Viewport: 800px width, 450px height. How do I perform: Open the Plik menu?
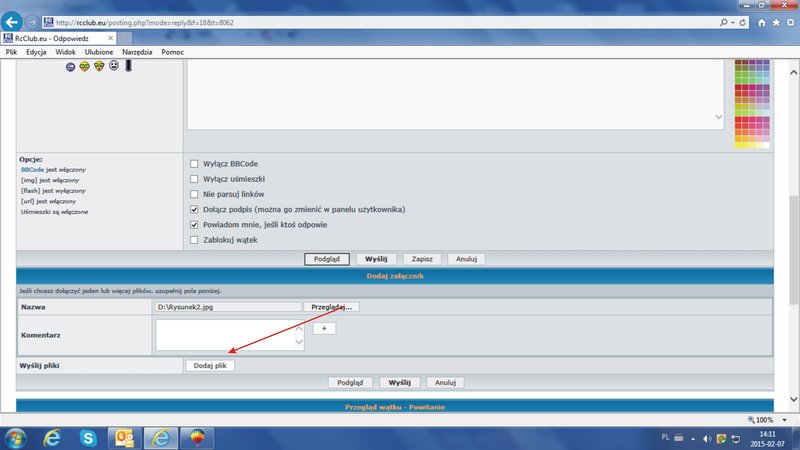click(x=11, y=52)
